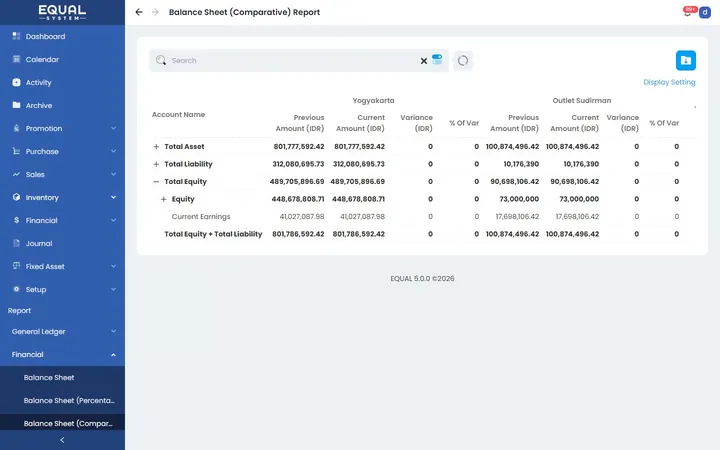Open the Dashboard icon in sidebar

click(x=17, y=36)
